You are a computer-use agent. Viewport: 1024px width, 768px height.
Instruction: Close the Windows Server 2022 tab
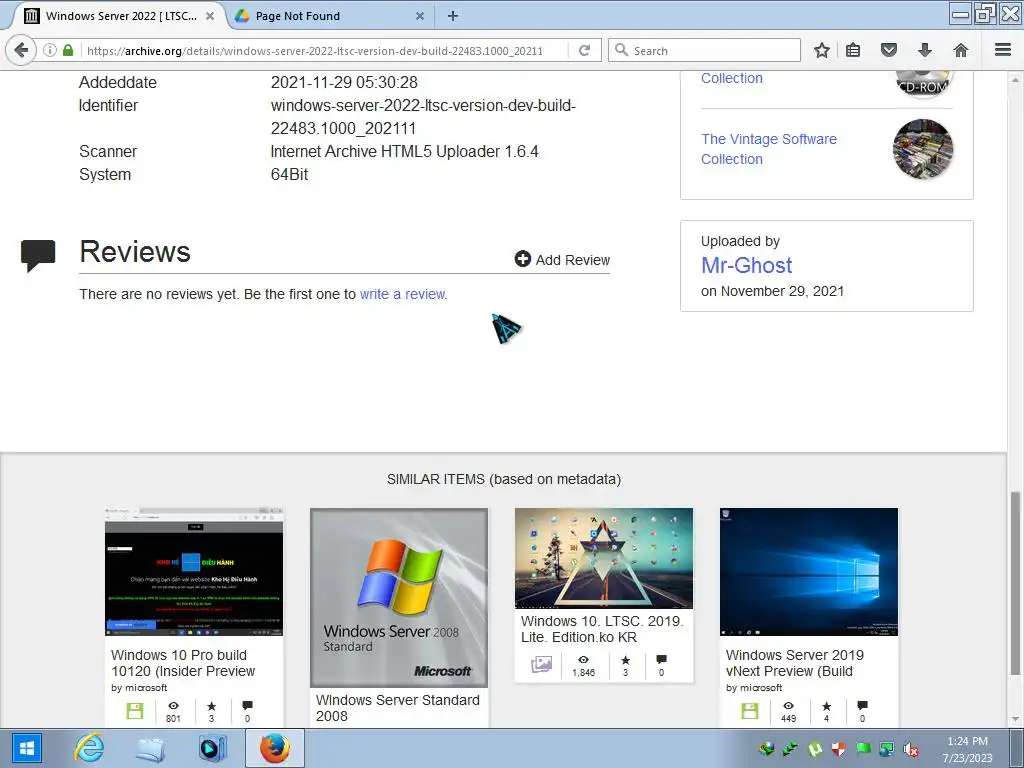click(x=210, y=16)
